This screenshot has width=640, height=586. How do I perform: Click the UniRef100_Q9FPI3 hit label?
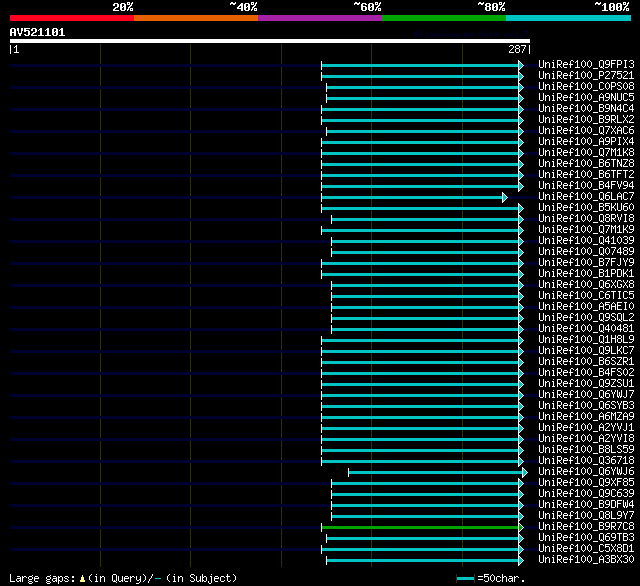[586, 64]
